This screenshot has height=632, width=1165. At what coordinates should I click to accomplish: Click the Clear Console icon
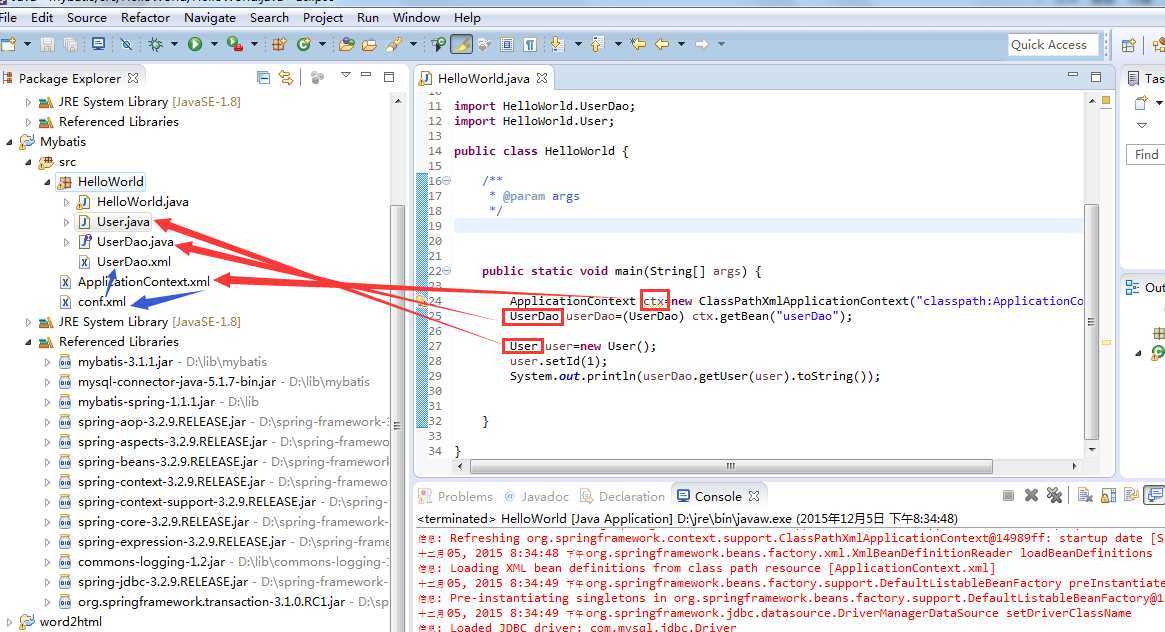[x=1086, y=495]
